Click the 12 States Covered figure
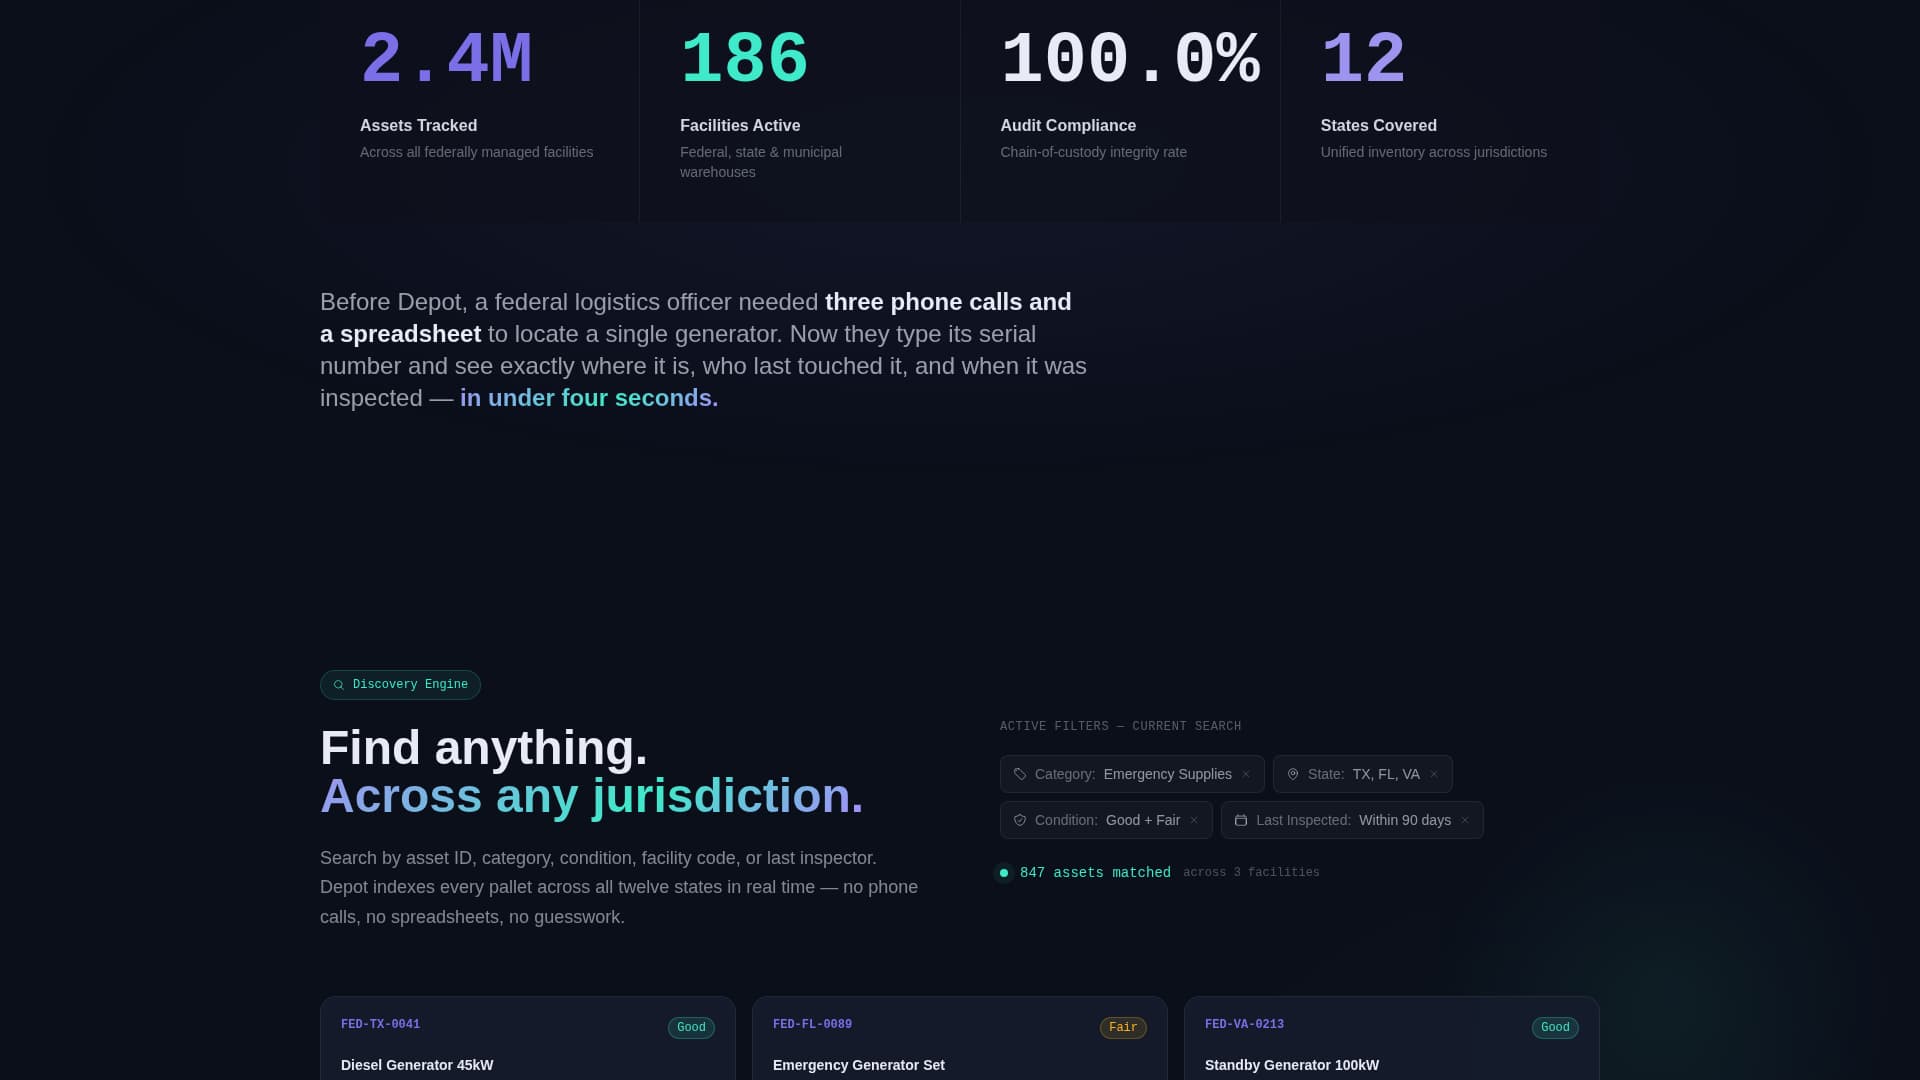1920x1080 pixels. [1363, 60]
